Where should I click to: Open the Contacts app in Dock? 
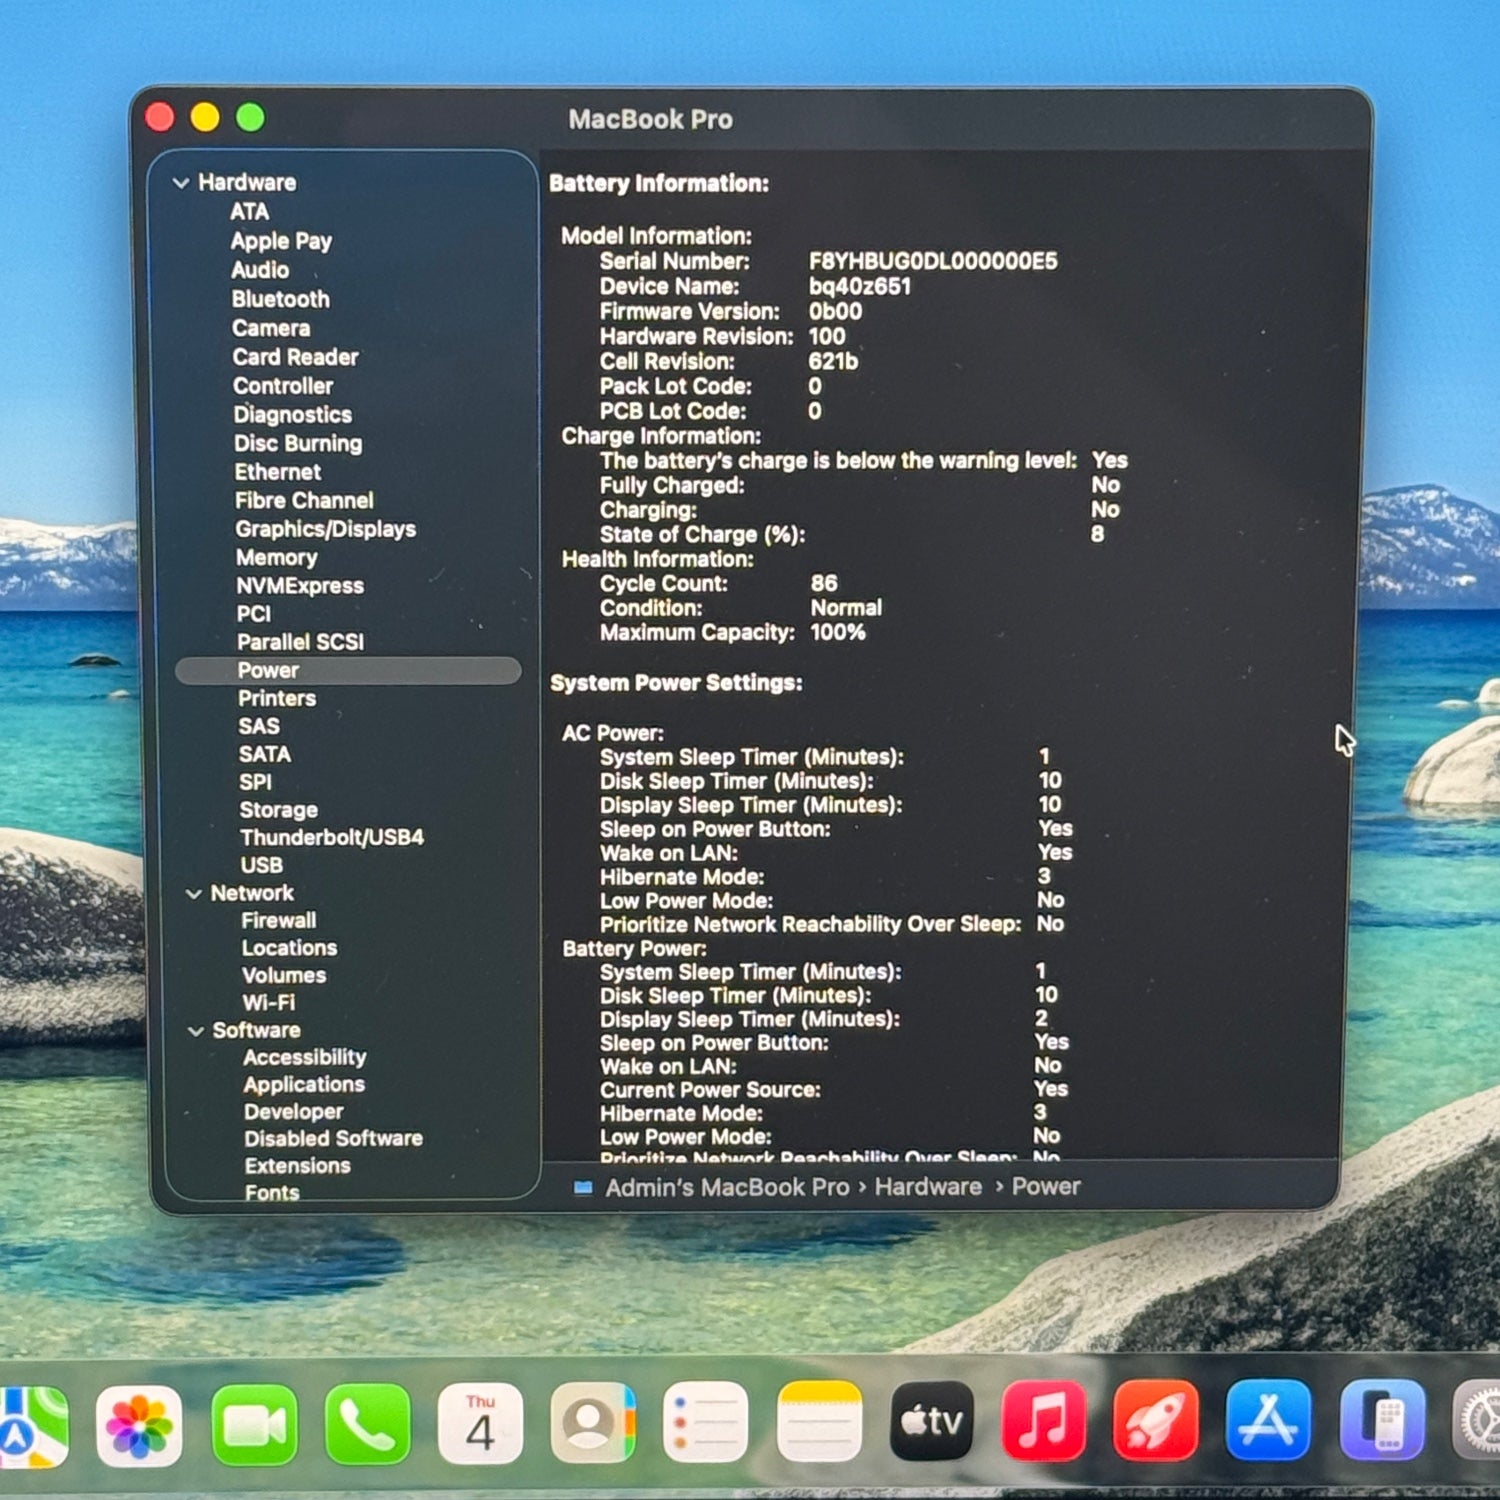pyautogui.click(x=593, y=1423)
